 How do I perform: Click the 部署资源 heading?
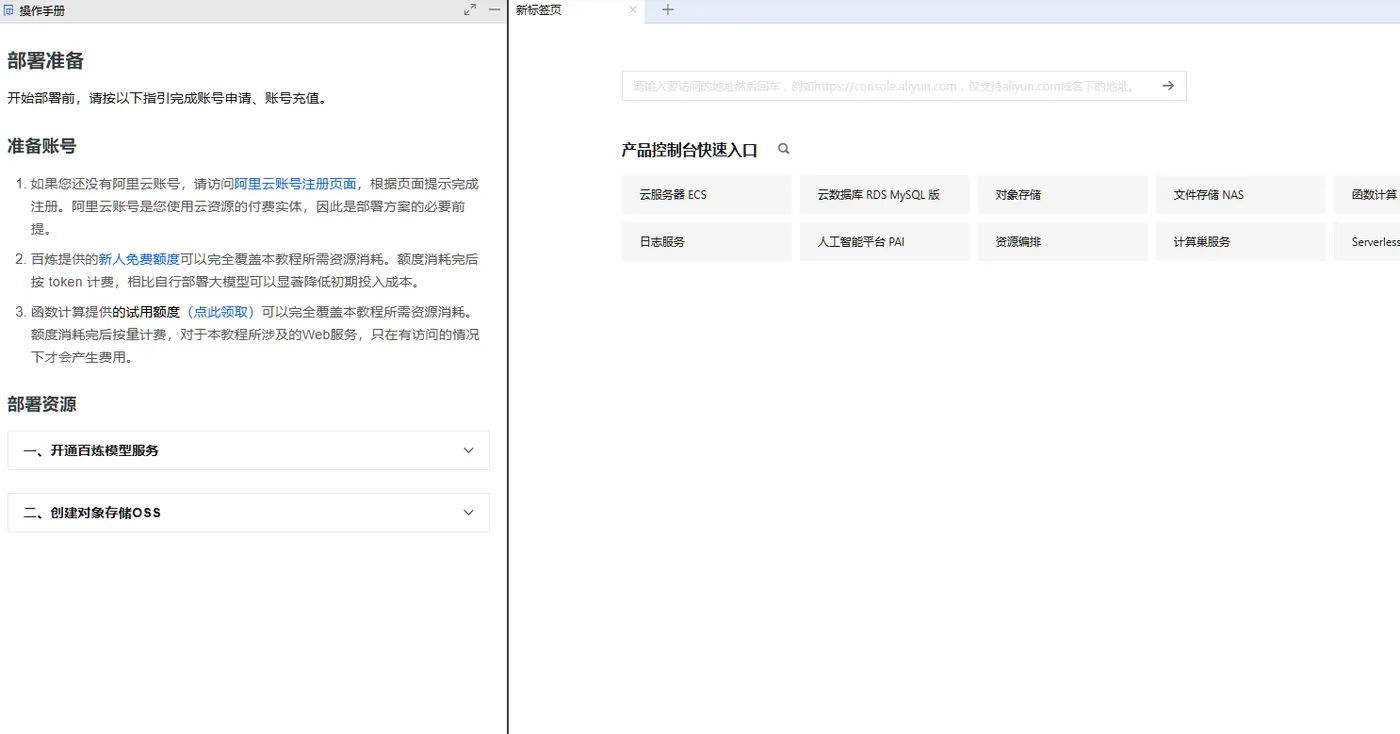click(x=42, y=404)
